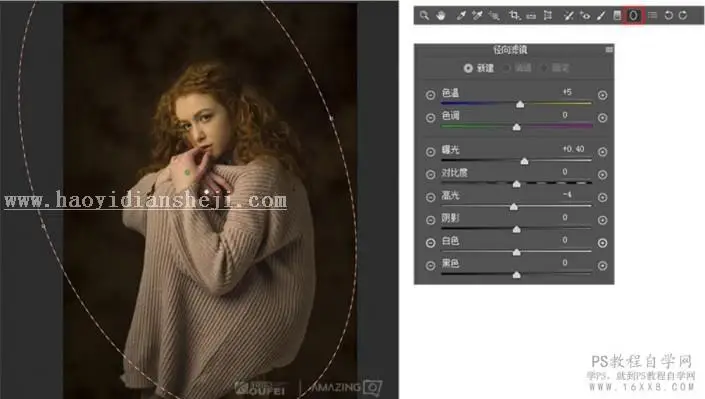The height and width of the screenshot is (399, 705).
Task: Click the 阴影 value field showing 0
Action: pyautogui.click(x=565, y=217)
